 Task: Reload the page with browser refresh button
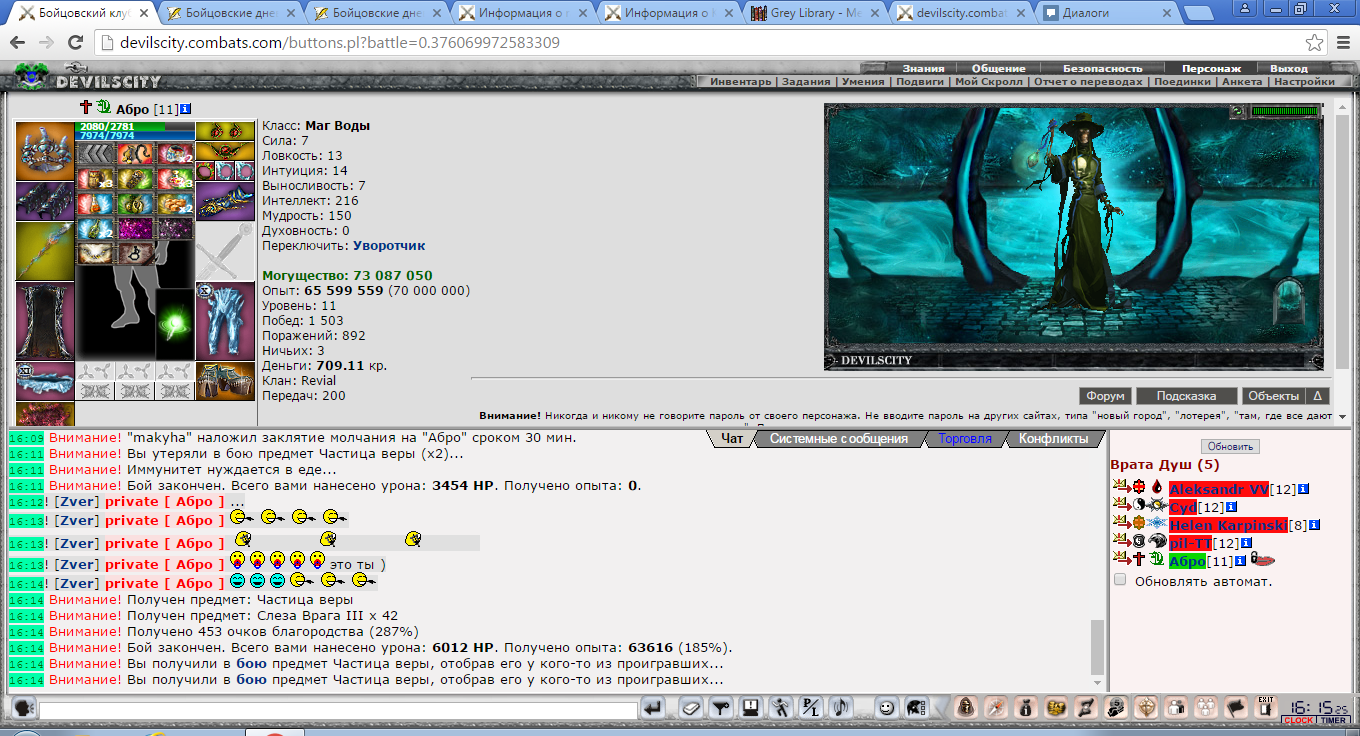tap(74, 43)
